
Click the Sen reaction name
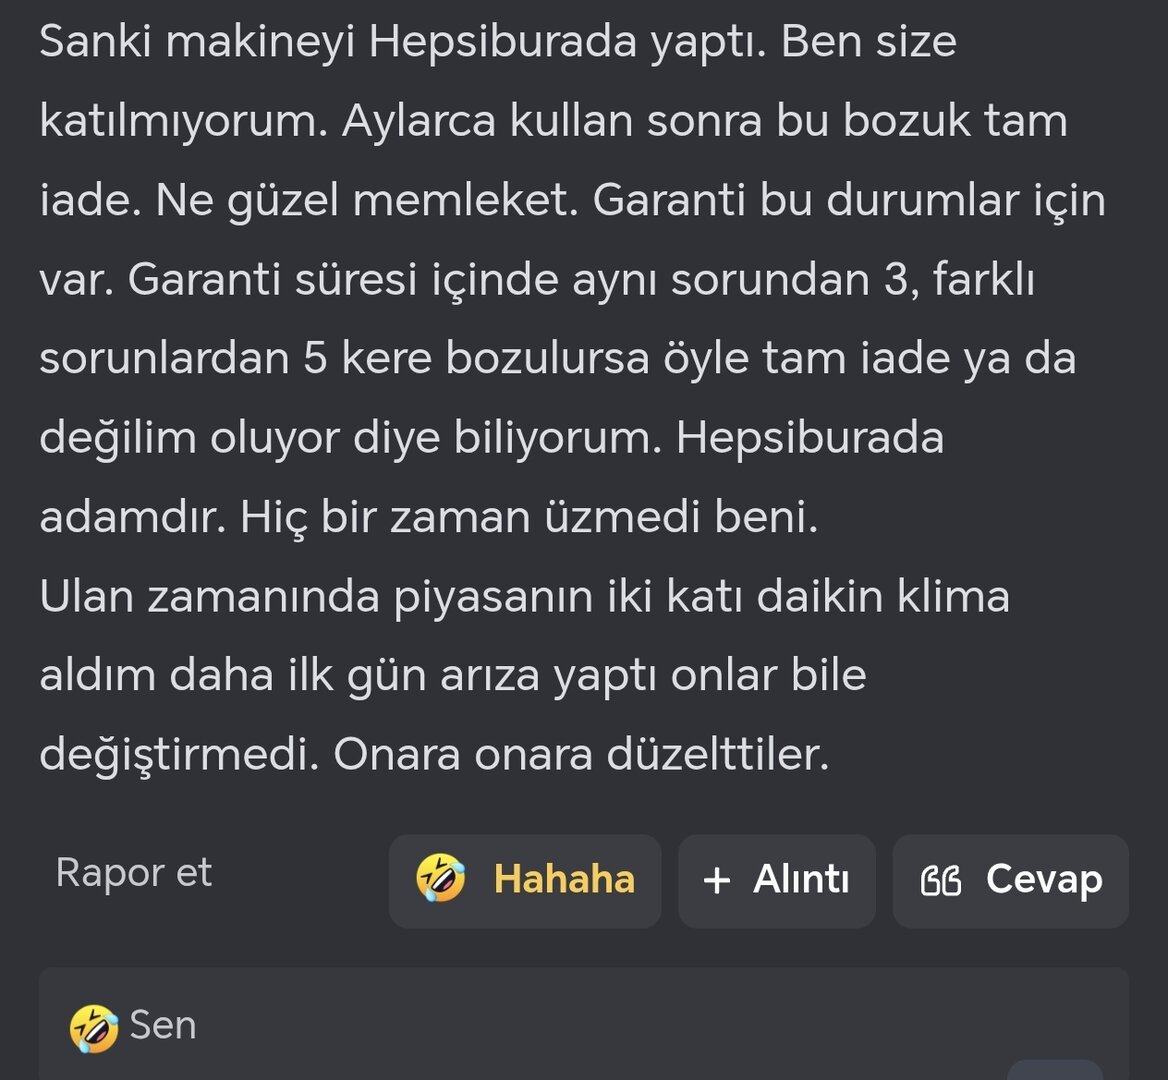[x=163, y=1026]
